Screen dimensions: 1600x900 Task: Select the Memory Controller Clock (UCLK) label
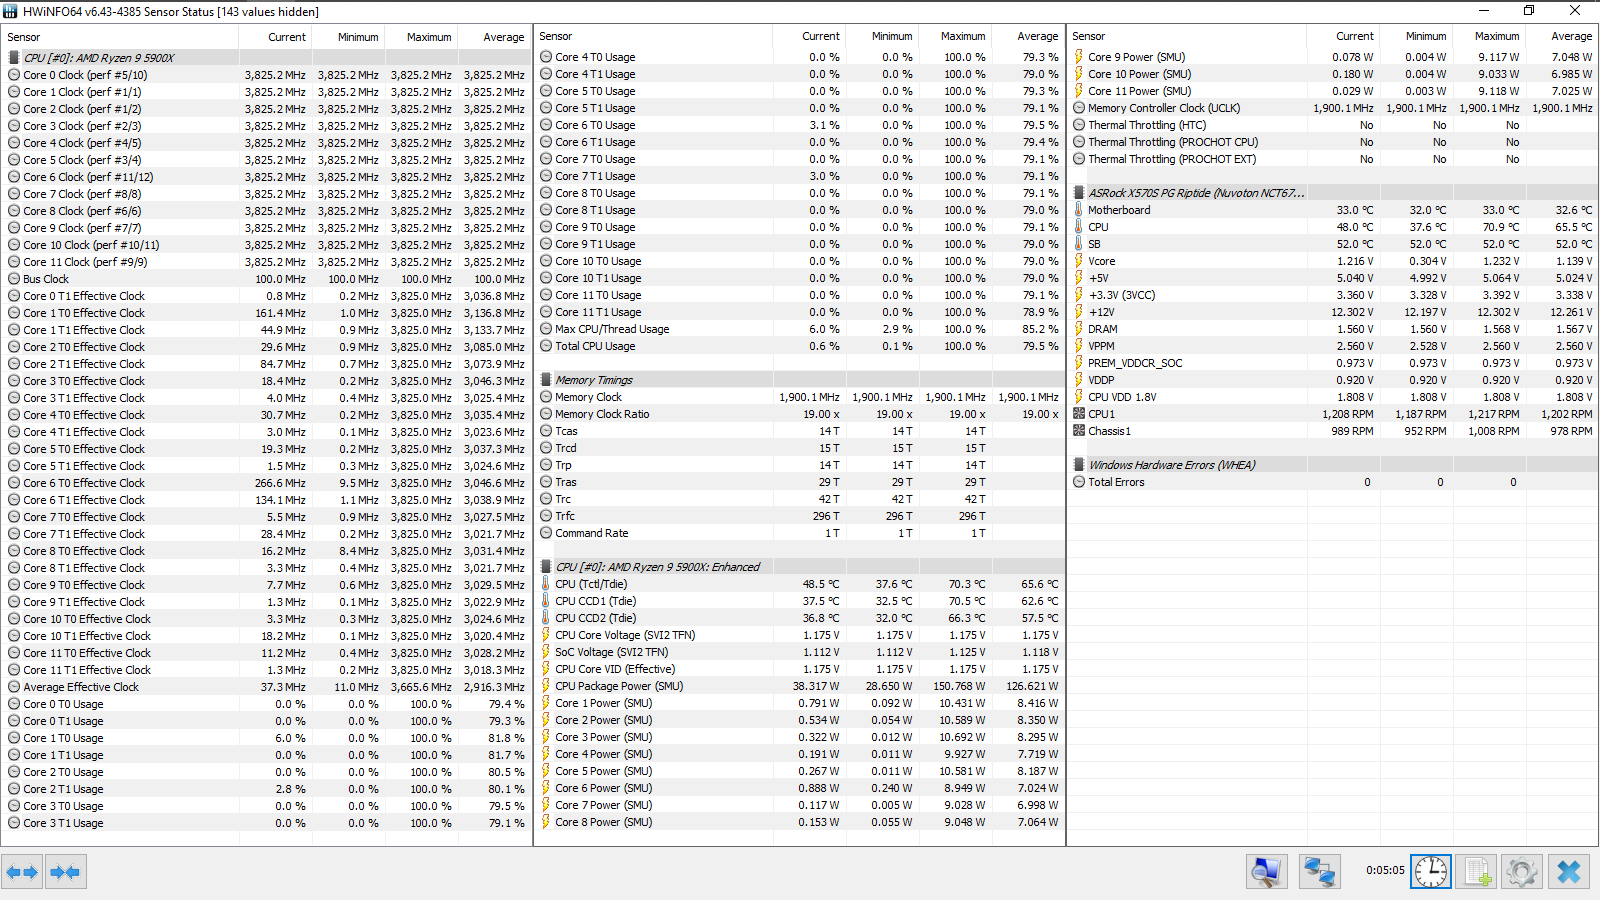click(1164, 108)
